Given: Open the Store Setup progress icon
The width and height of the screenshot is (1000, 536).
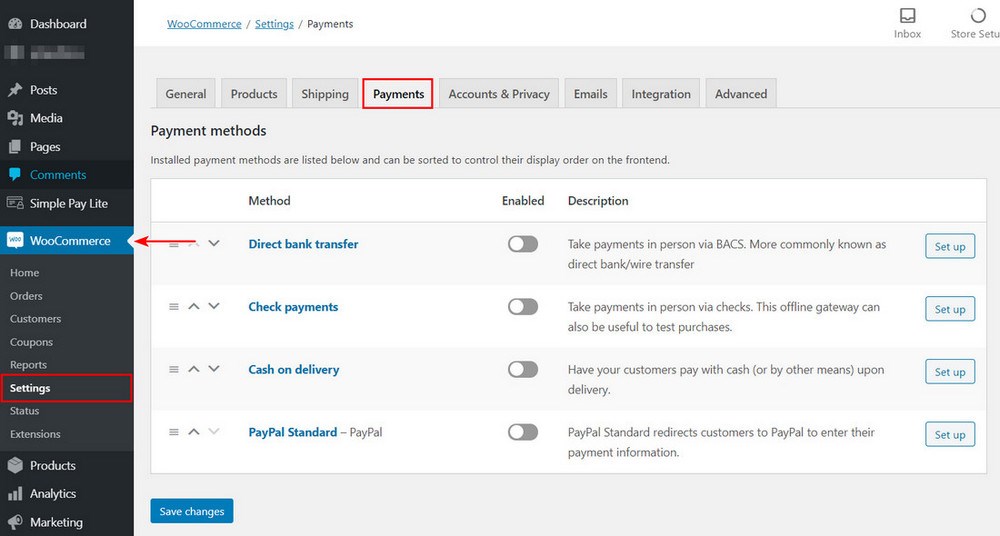Looking at the screenshot, I should (978, 15).
